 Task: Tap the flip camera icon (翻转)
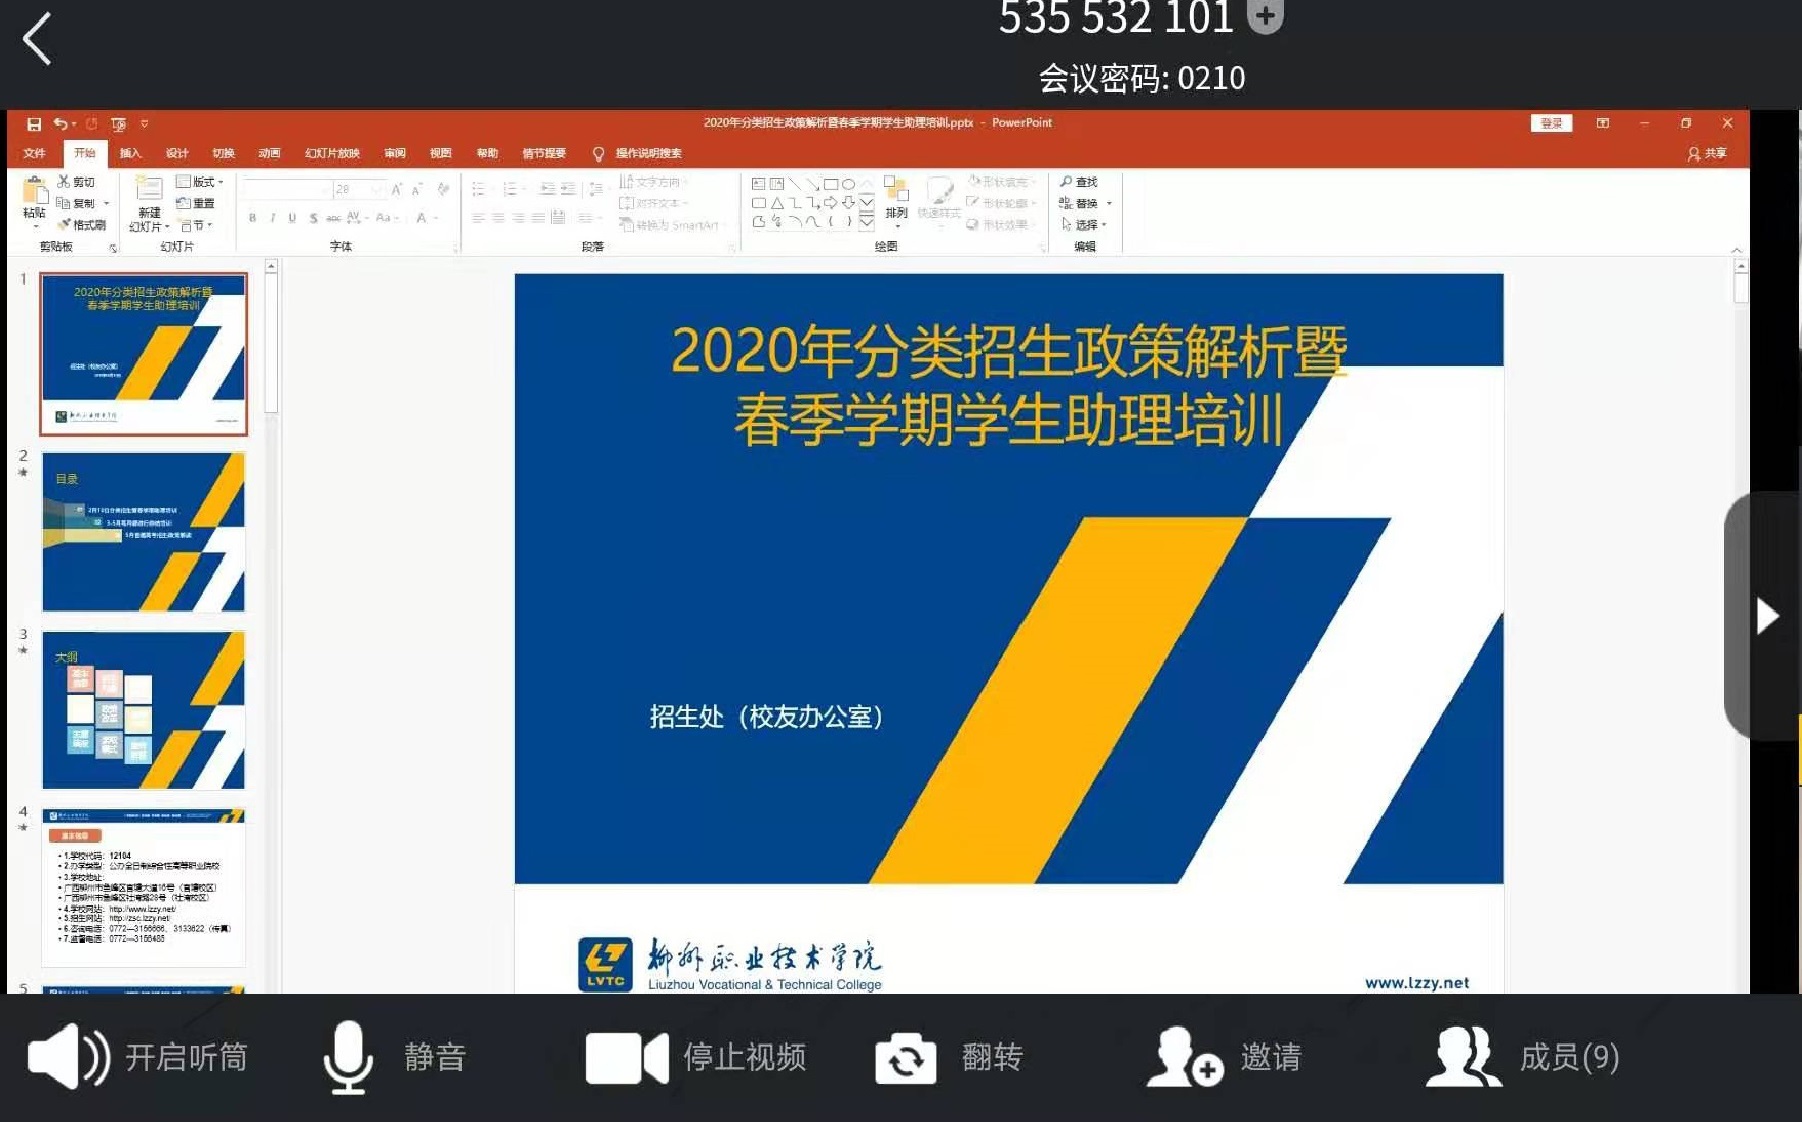[x=905, y=1058]
